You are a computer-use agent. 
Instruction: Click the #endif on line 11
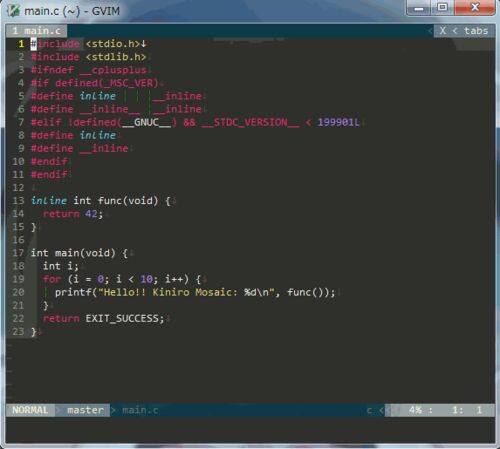[x=49, y=175]
